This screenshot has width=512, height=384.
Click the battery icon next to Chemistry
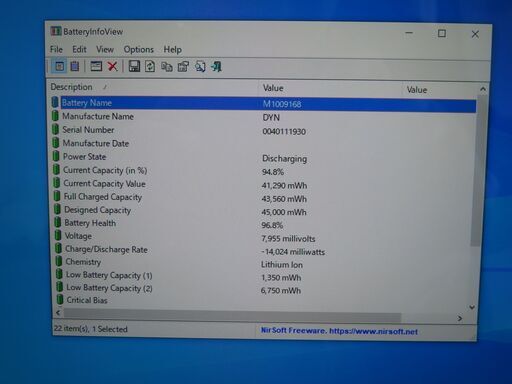tap(59, 261)
